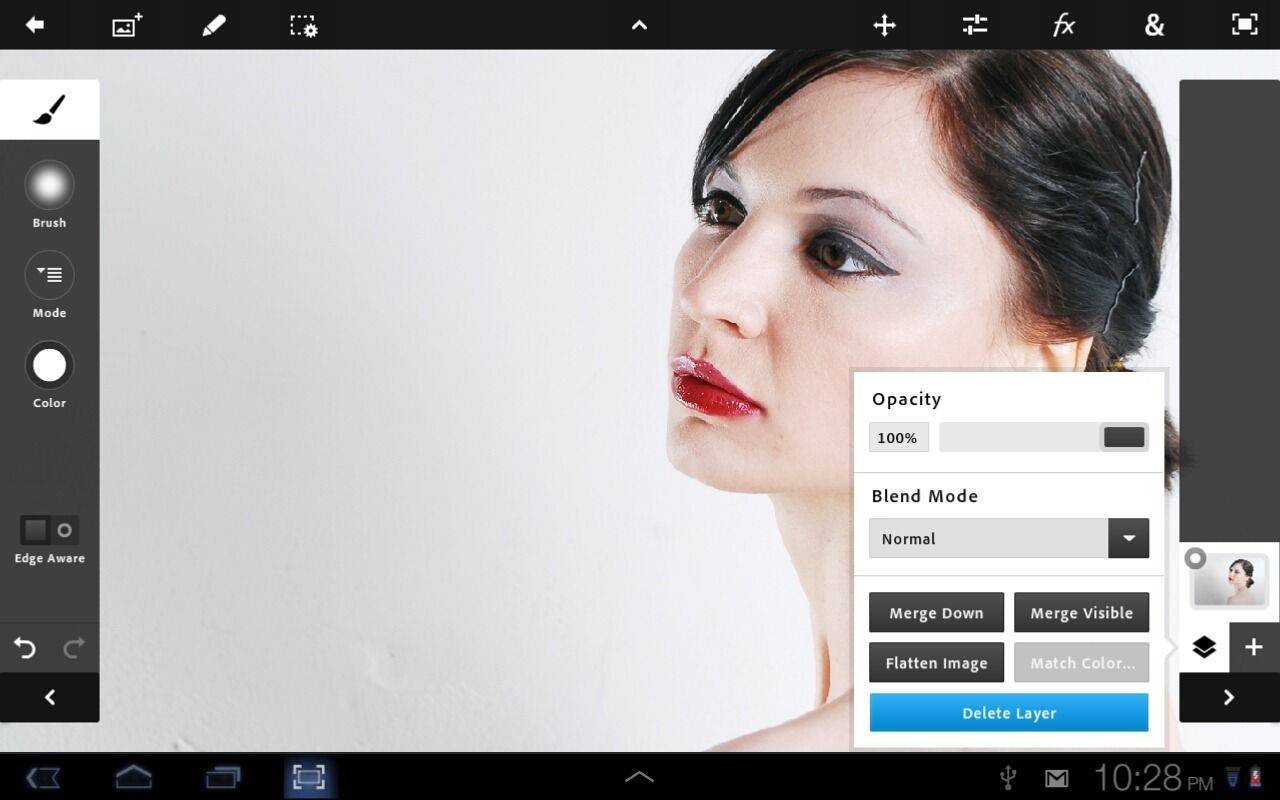1280x800 pixels.
Task: Tap the transform tool icon
Action: 884,25
